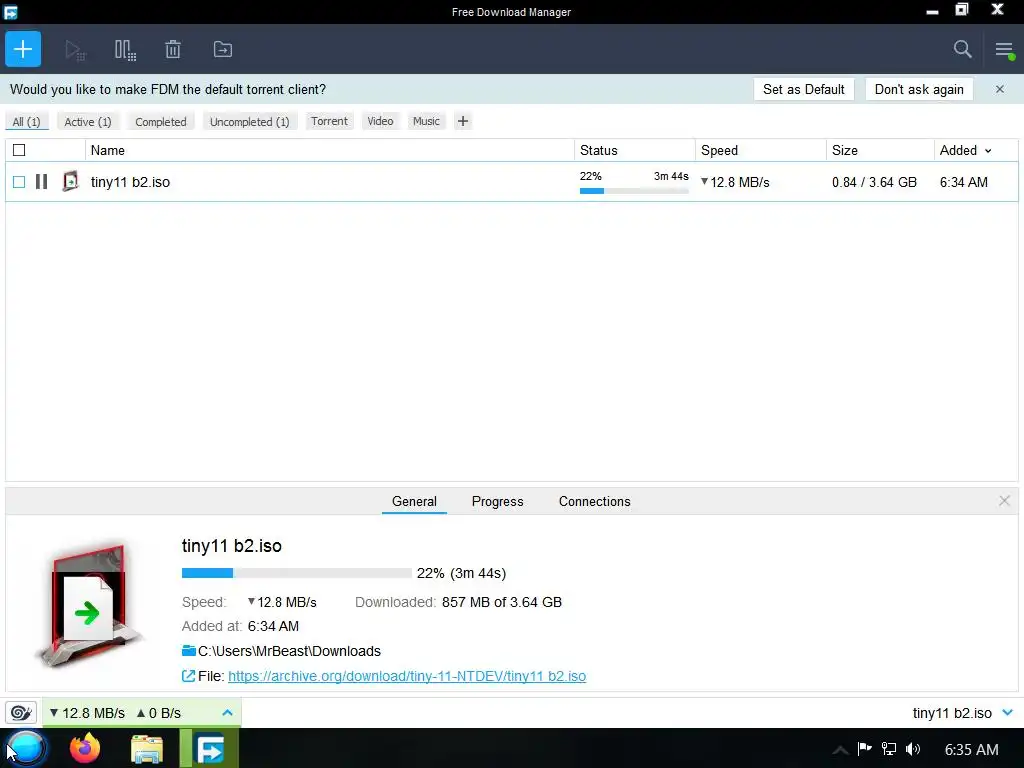The image size is (1024, 768).
Task: Open the Downloads folder icon in details
Action: 189,650
